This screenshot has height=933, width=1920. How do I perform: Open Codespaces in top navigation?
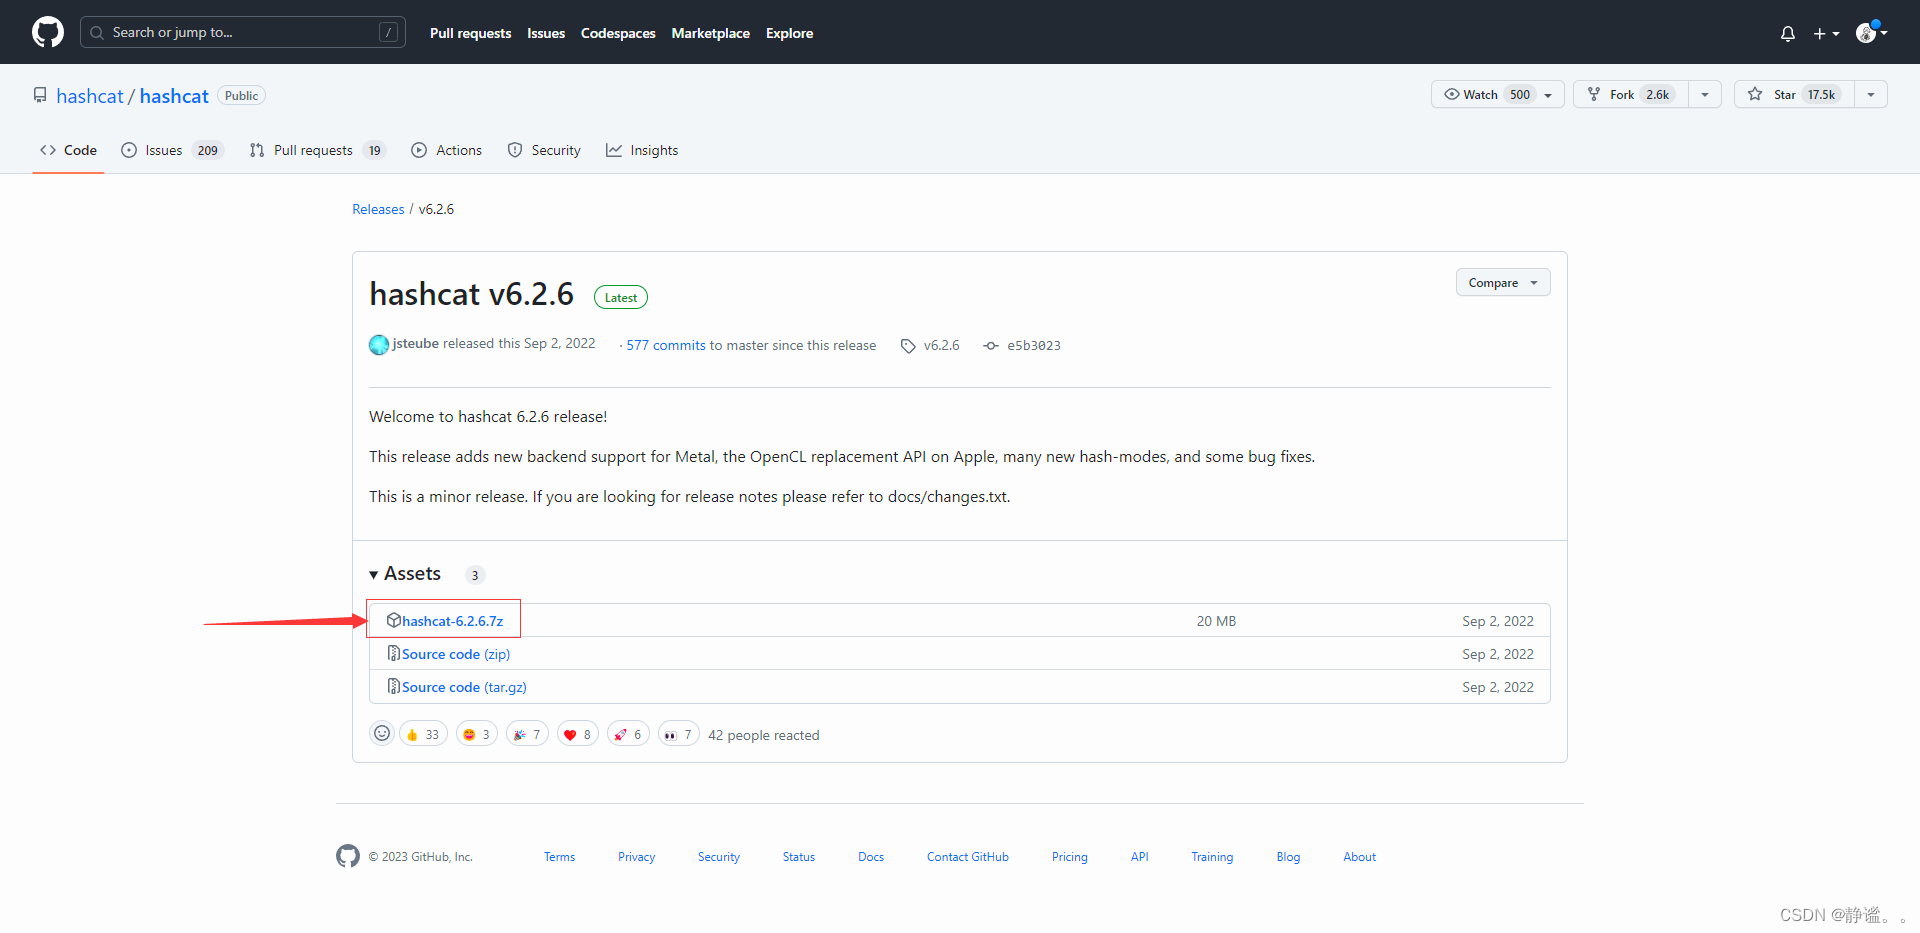click(x=618, y=33)
